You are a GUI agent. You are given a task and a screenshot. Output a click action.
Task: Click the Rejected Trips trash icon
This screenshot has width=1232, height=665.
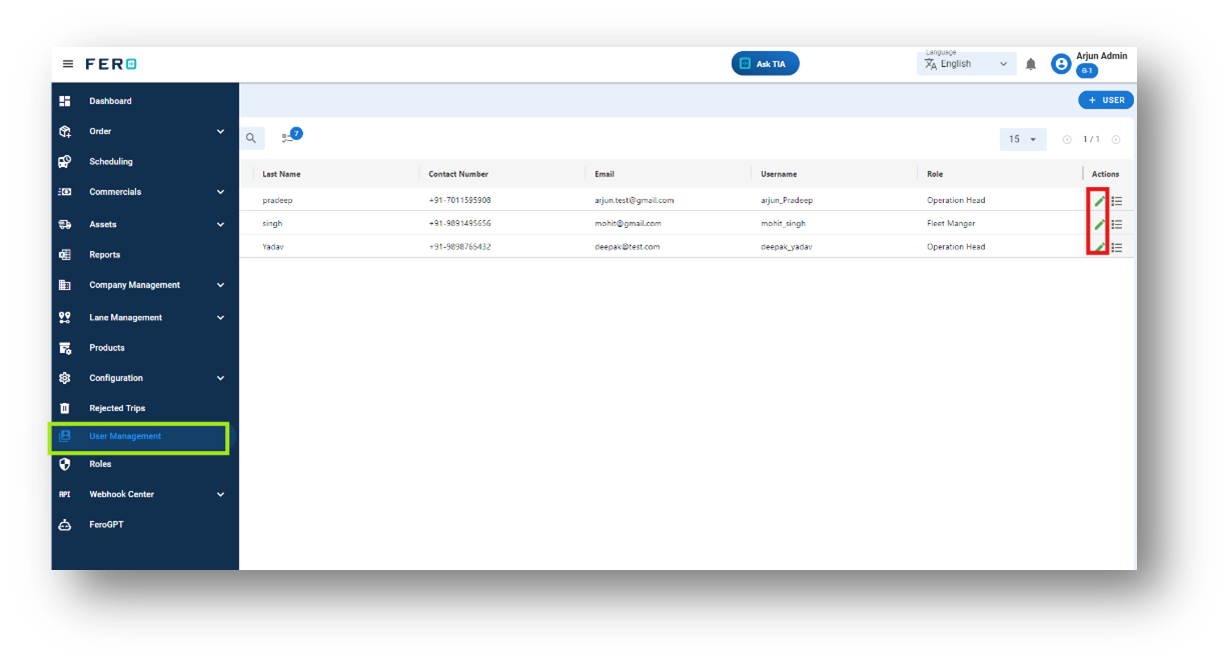[x=65, y=408]
